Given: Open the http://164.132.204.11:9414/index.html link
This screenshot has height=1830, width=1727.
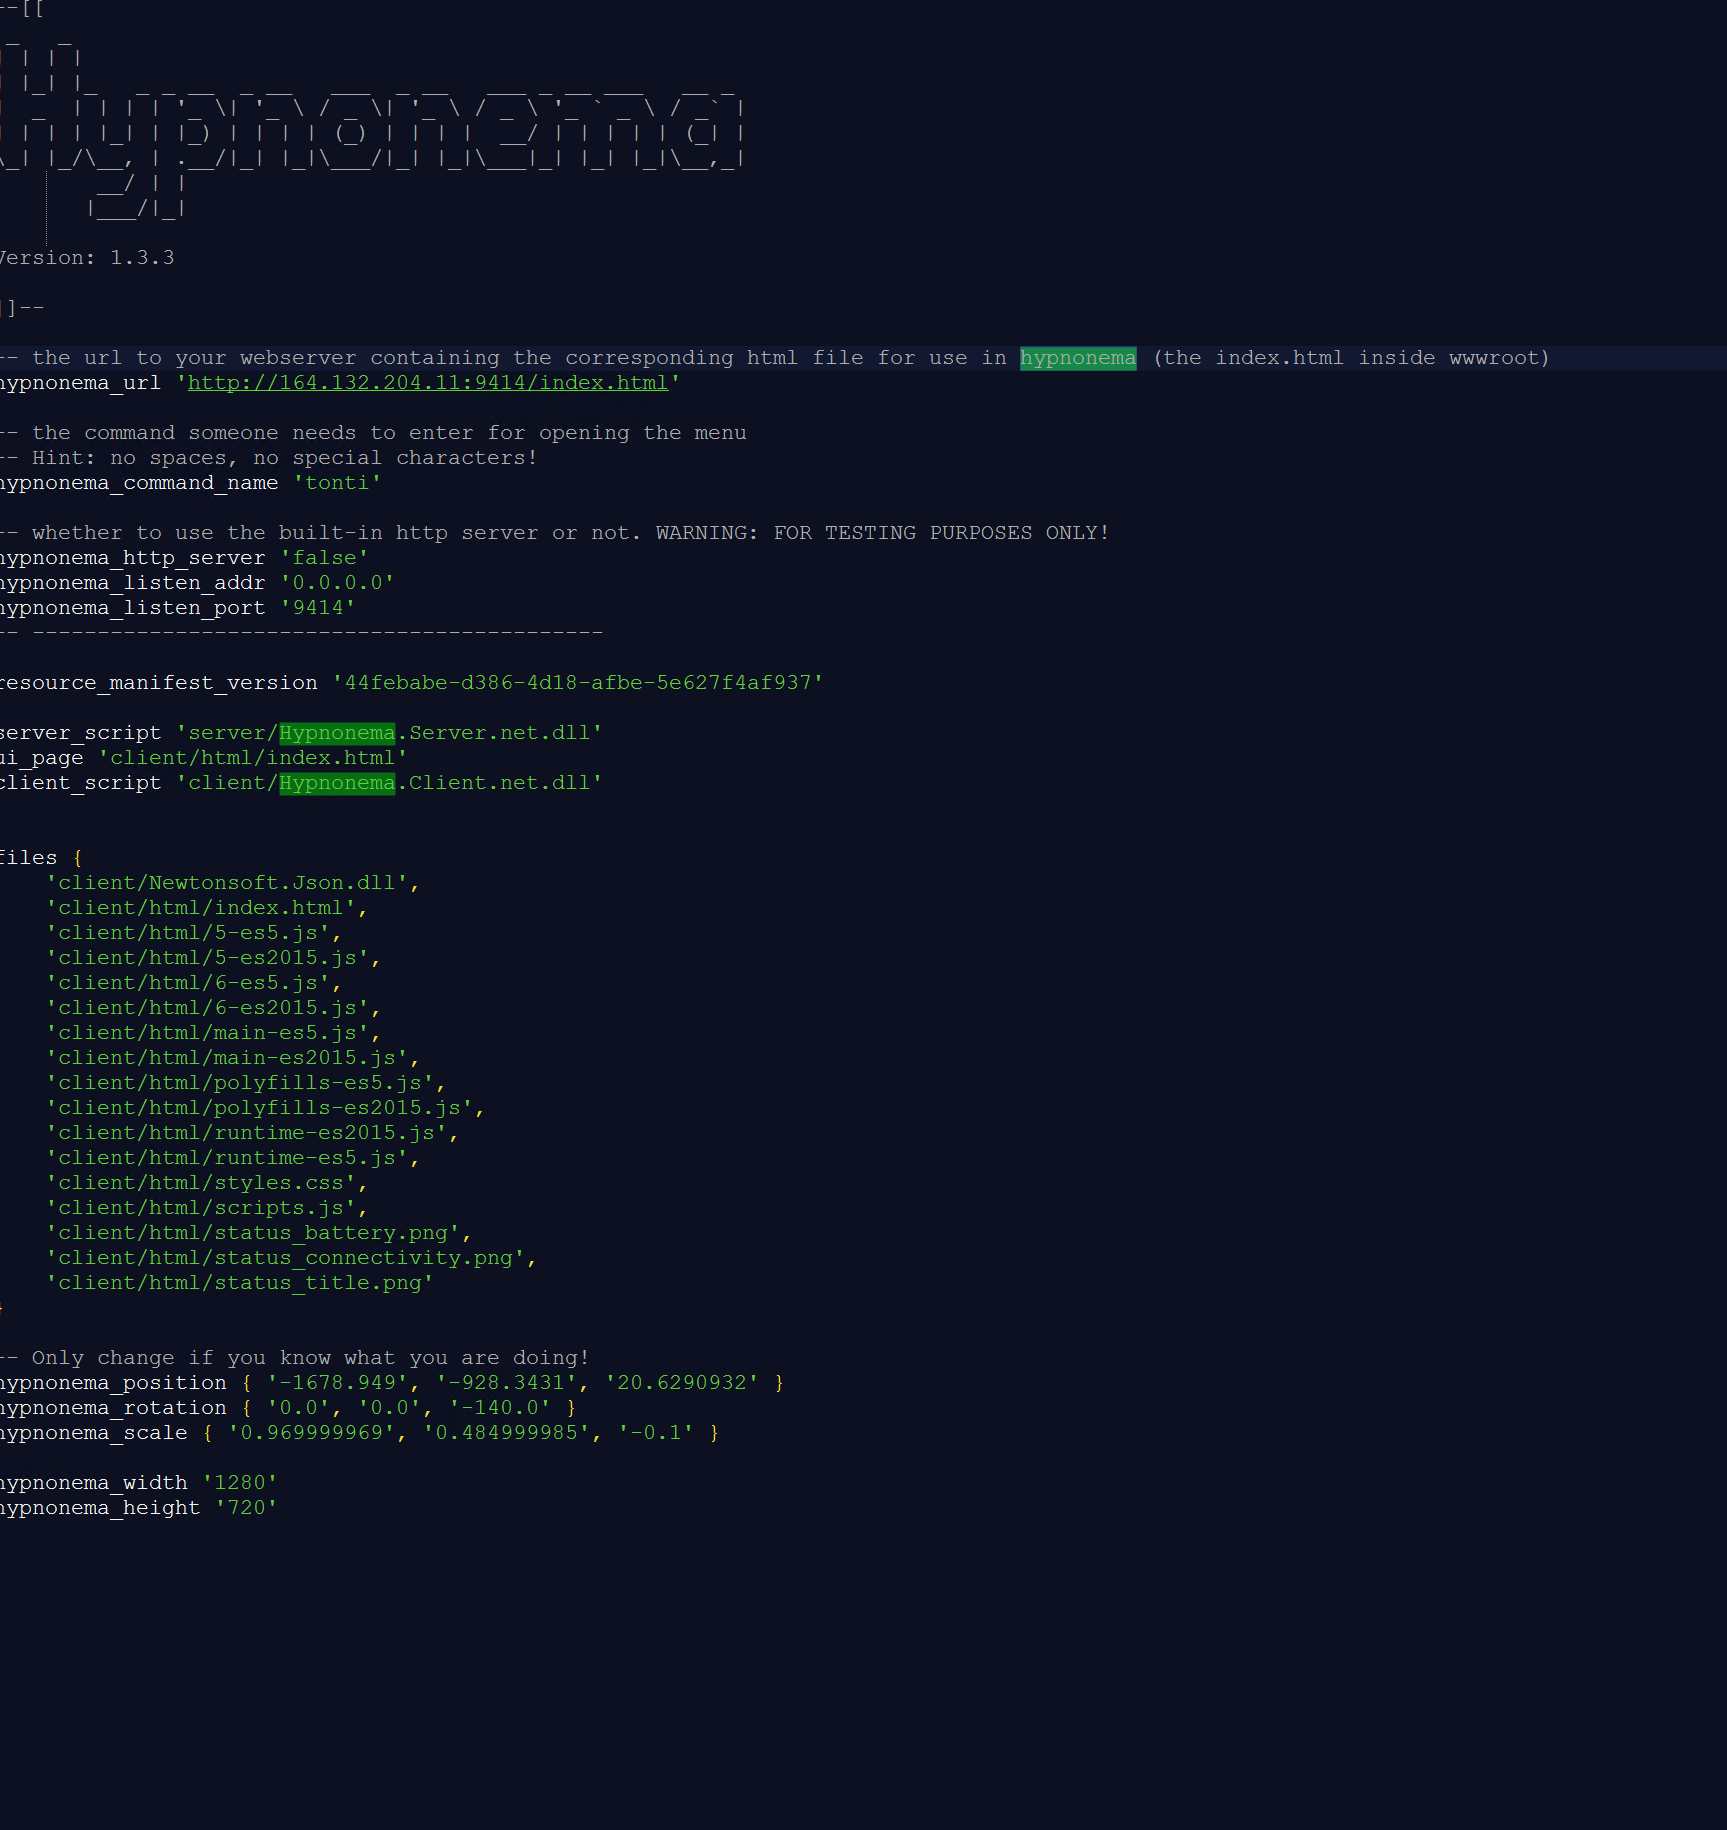Looking at the screenshot, I should [428, 383].
